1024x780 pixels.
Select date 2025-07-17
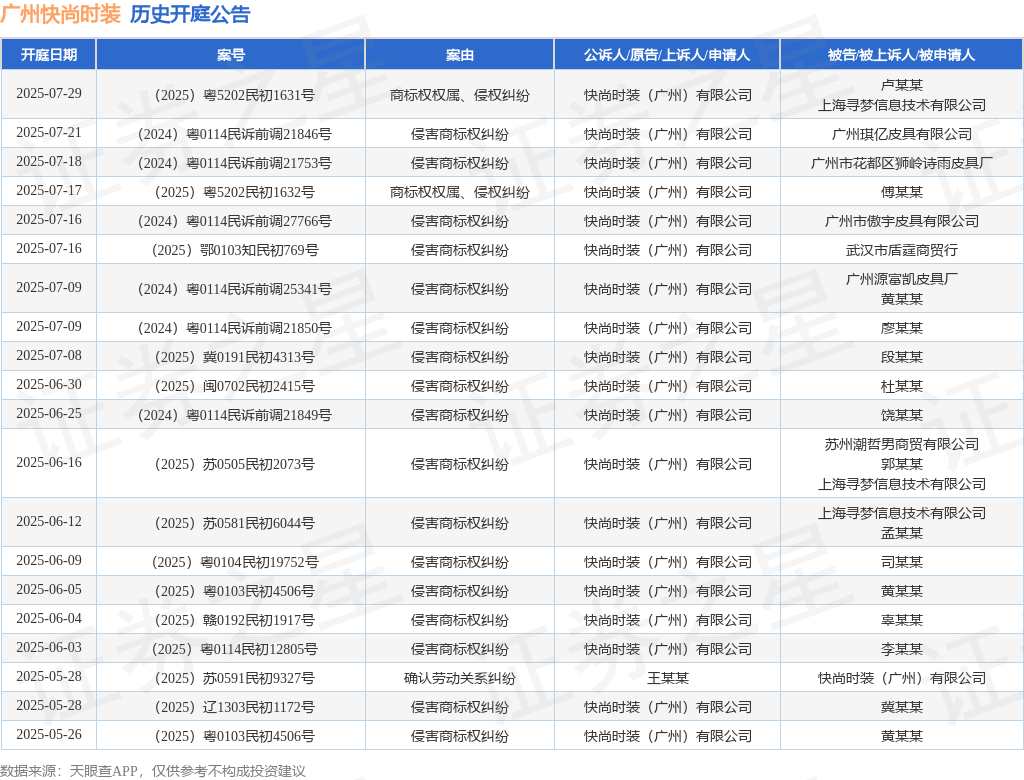49,190
